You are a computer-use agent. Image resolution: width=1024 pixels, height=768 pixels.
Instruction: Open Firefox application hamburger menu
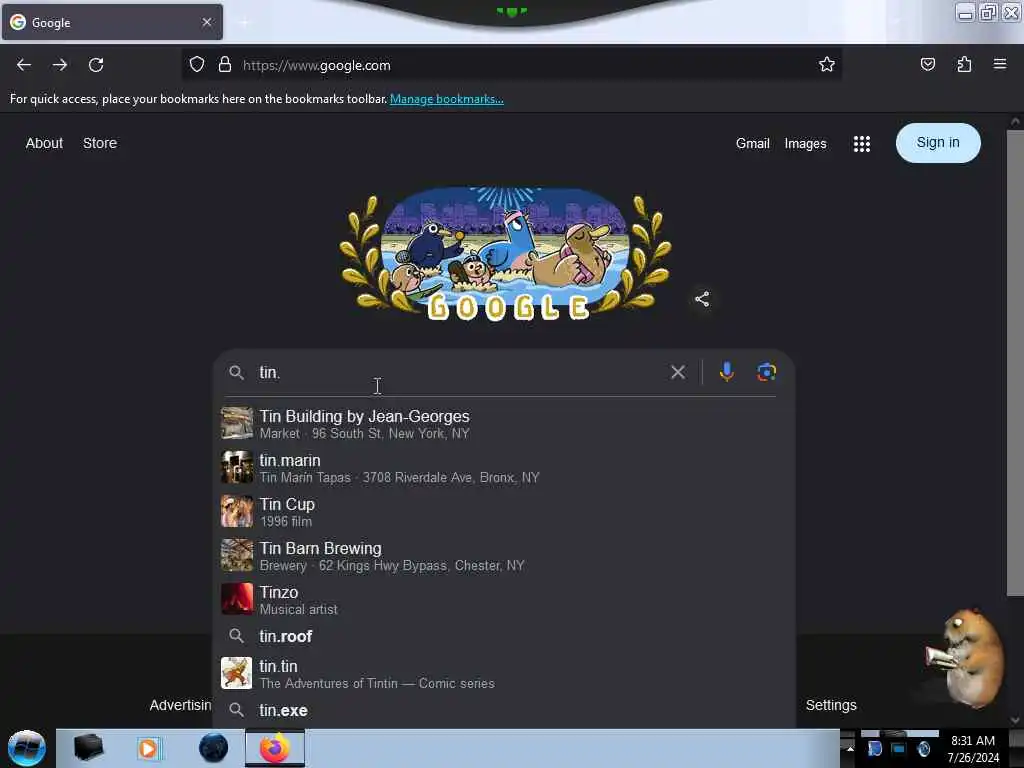(1000, 64)
